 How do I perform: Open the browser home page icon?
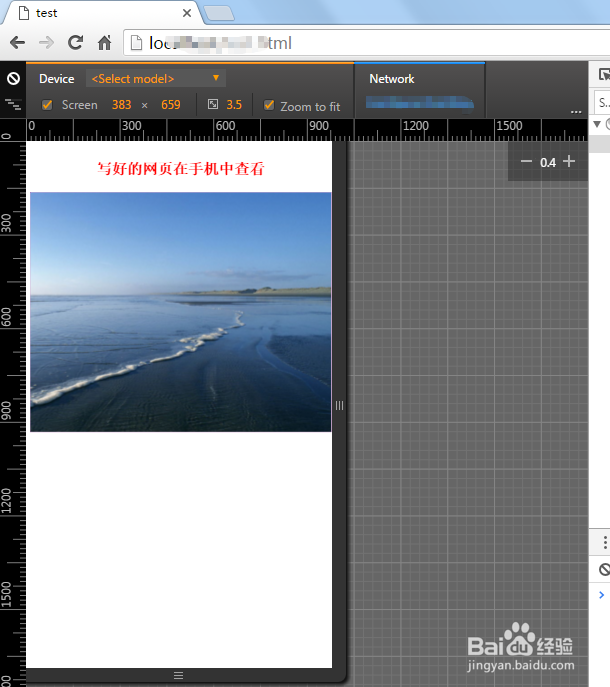[x=104, y=42]
